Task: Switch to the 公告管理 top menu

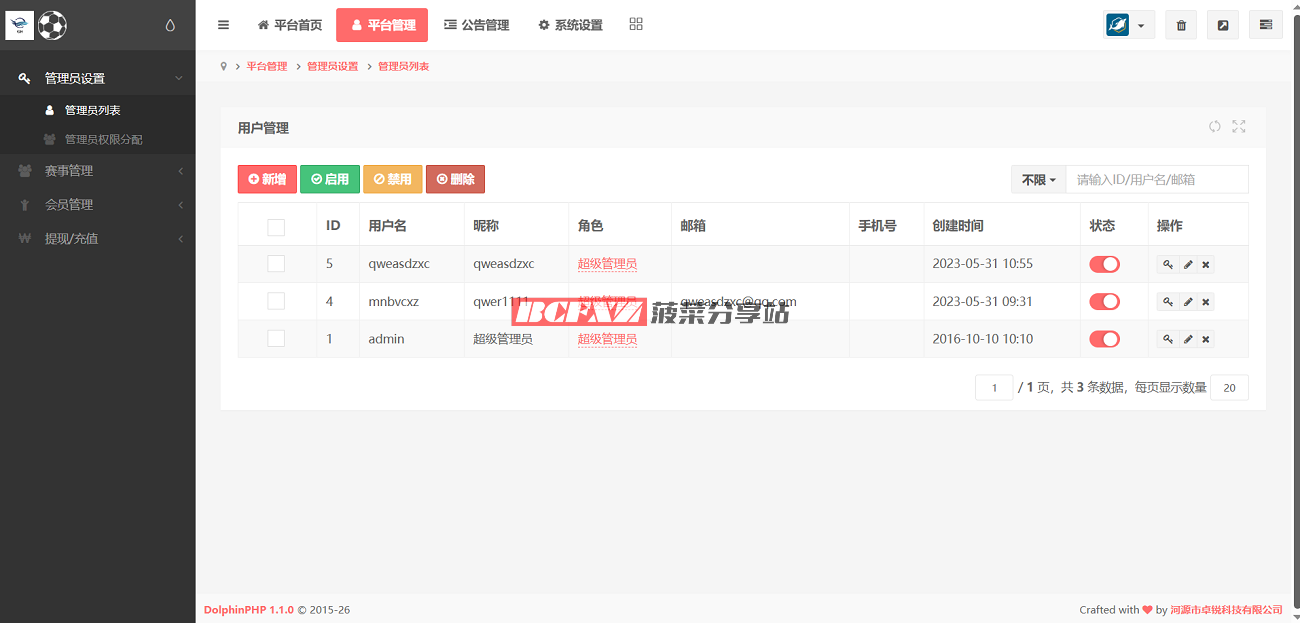Action: click(476, 25)
